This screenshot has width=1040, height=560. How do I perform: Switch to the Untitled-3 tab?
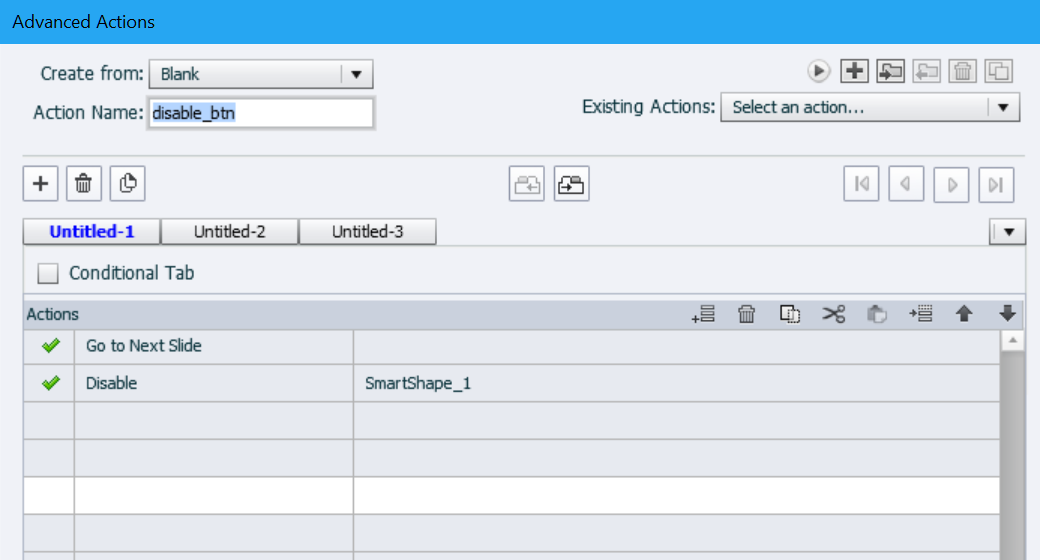pos(368,232)
